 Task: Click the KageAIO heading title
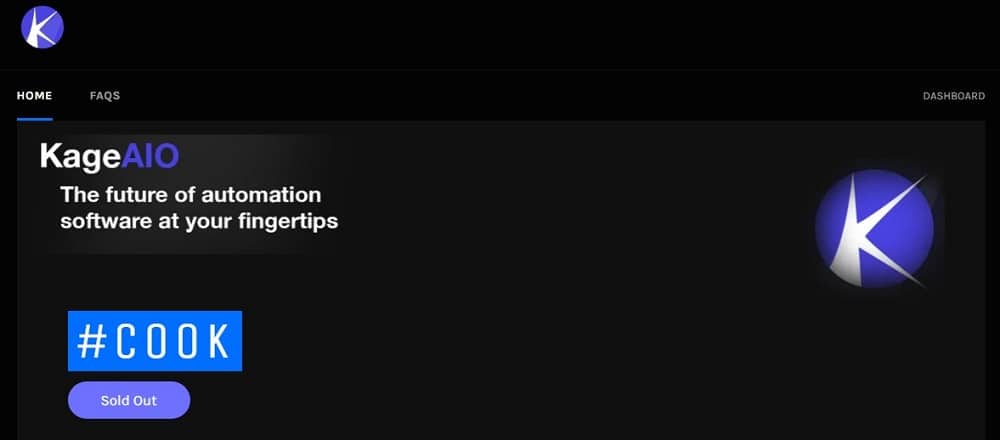point(109,156)
